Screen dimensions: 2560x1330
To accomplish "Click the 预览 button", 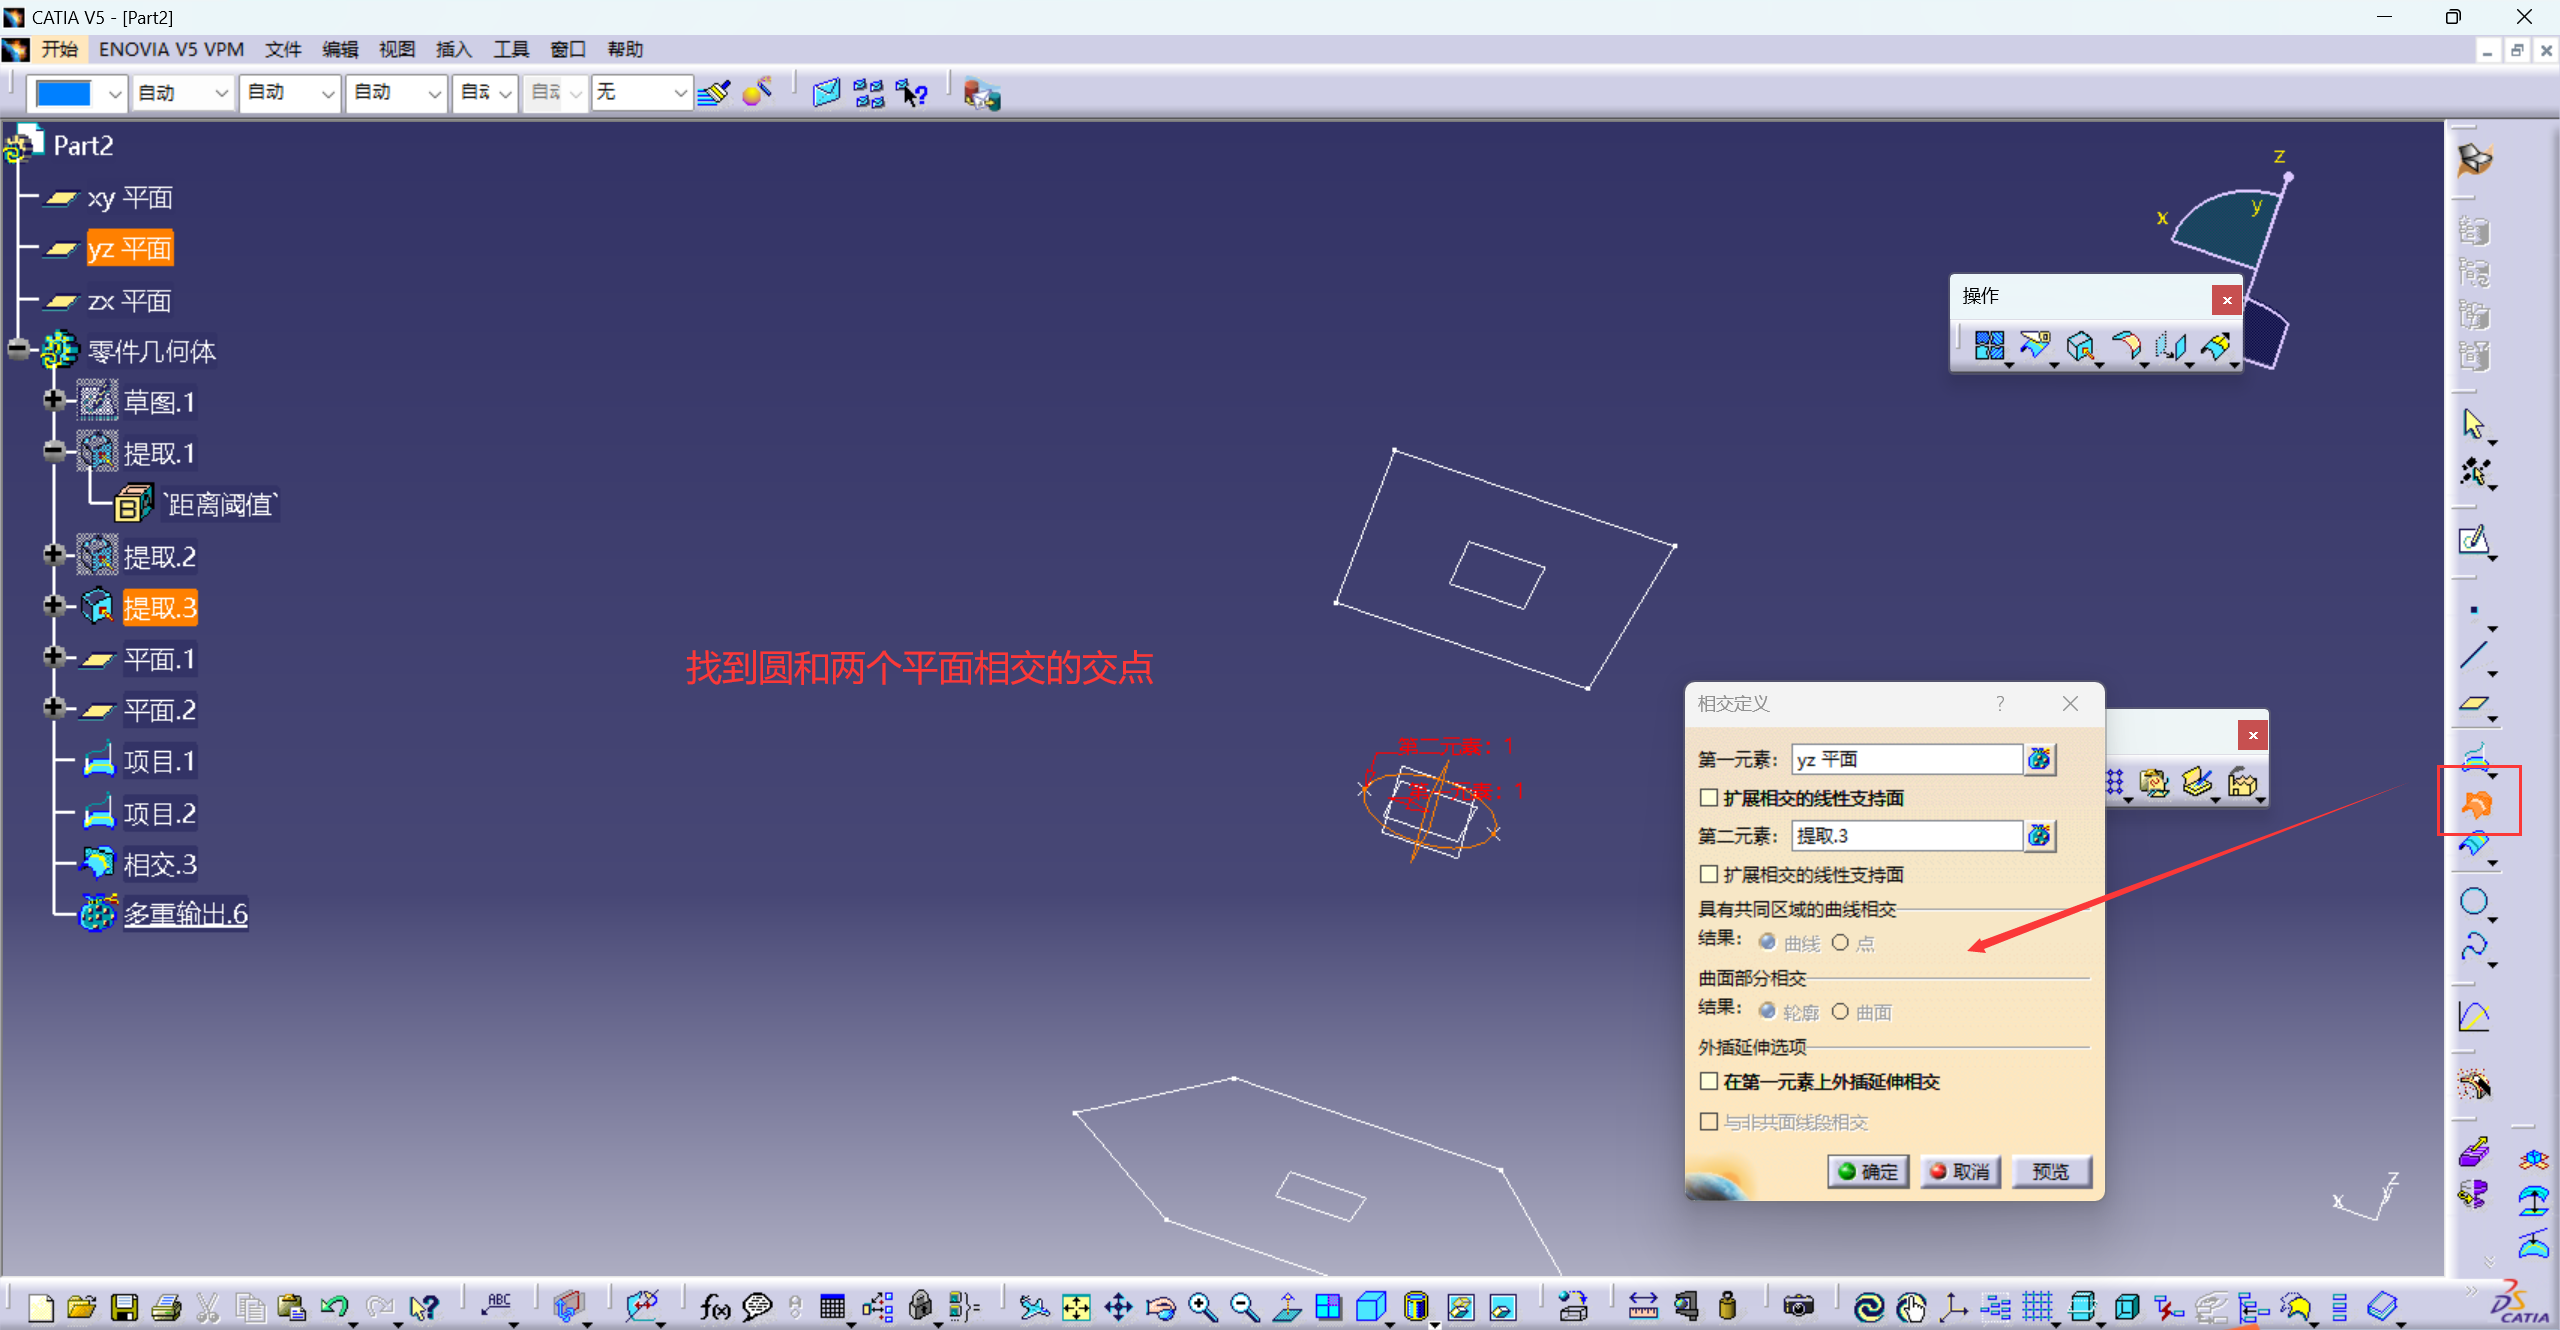I will pyautogui.click(x=2050, y=1171).
